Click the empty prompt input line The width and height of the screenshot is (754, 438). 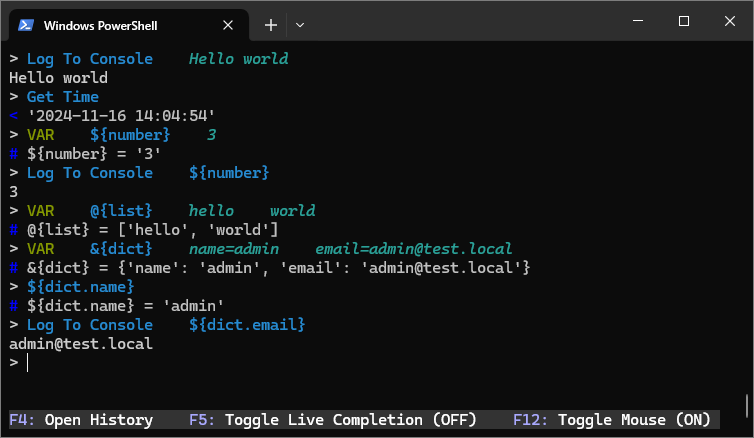point(375,363)
